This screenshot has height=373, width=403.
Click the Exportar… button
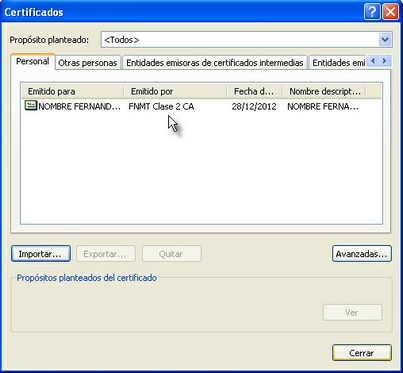(106, 254)
